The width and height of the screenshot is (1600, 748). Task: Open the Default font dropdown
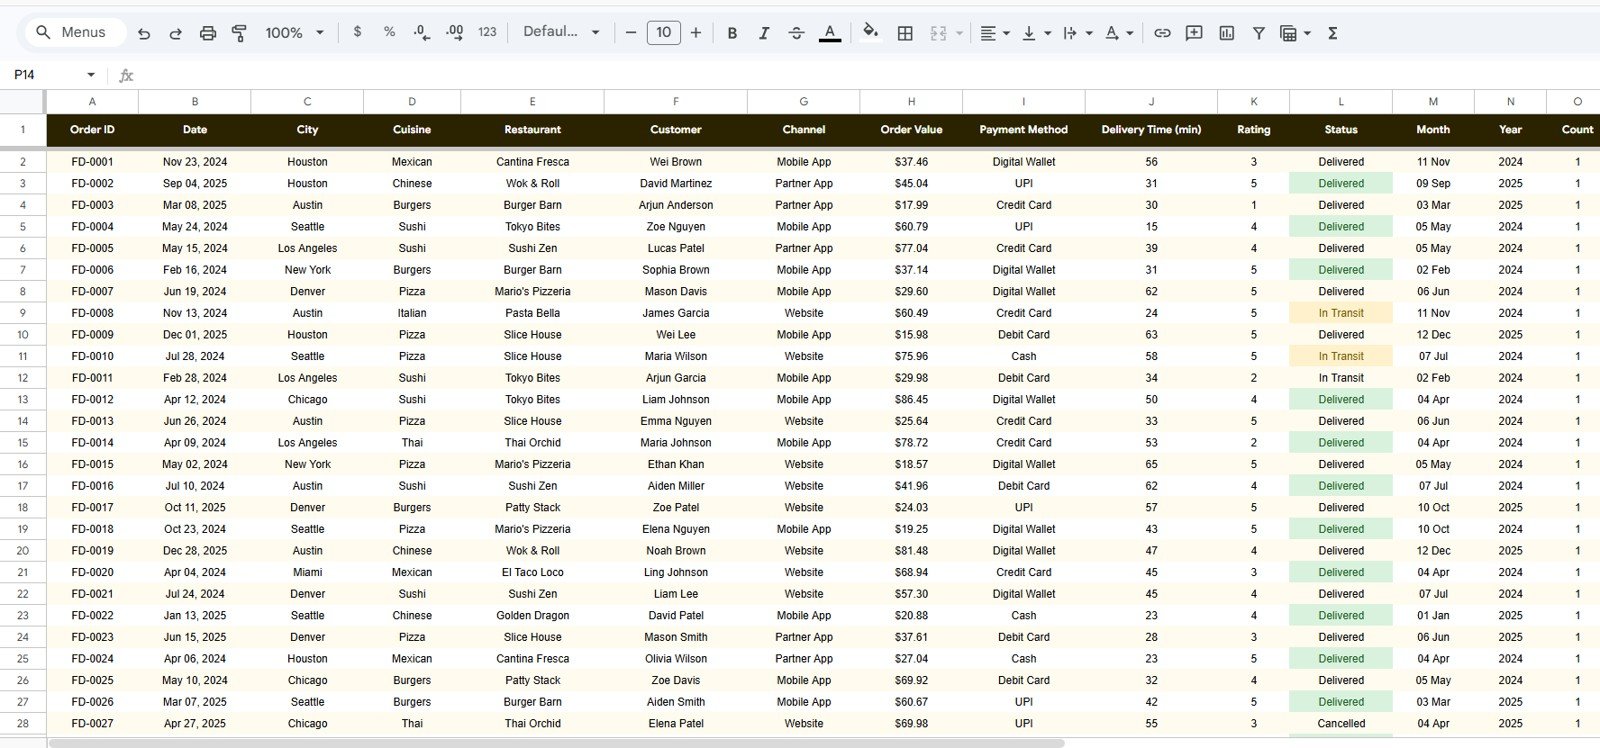pyautogui.click(x=561, y=32)
